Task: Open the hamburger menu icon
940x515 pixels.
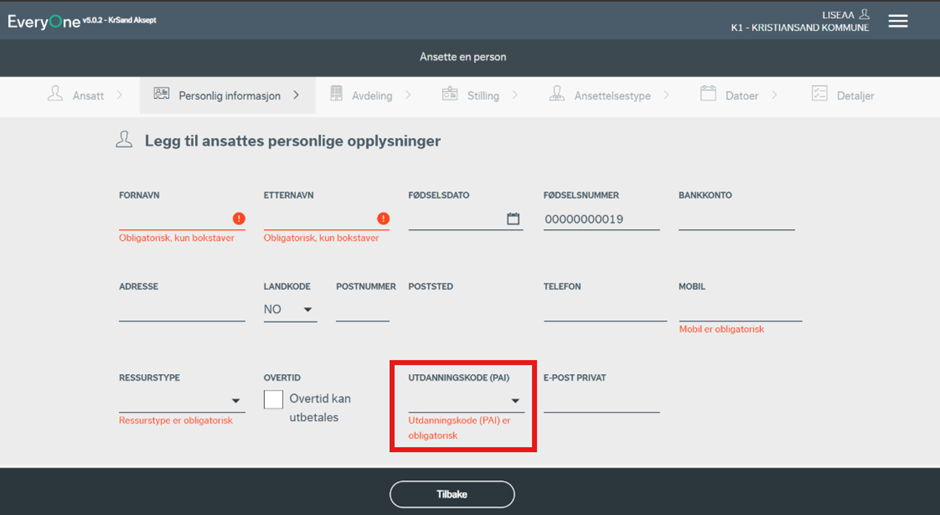Action: pyautogui.click(x=898, y=21)
